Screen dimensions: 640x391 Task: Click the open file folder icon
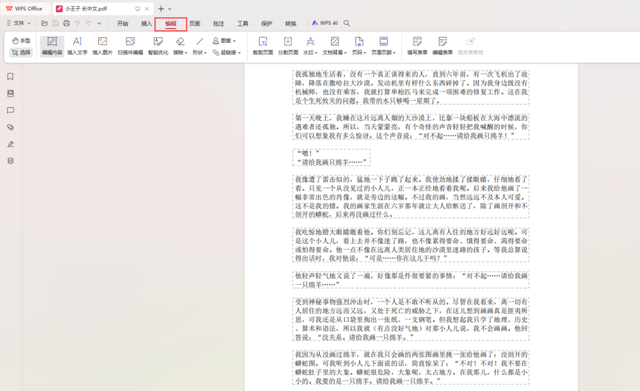point(44,23)
